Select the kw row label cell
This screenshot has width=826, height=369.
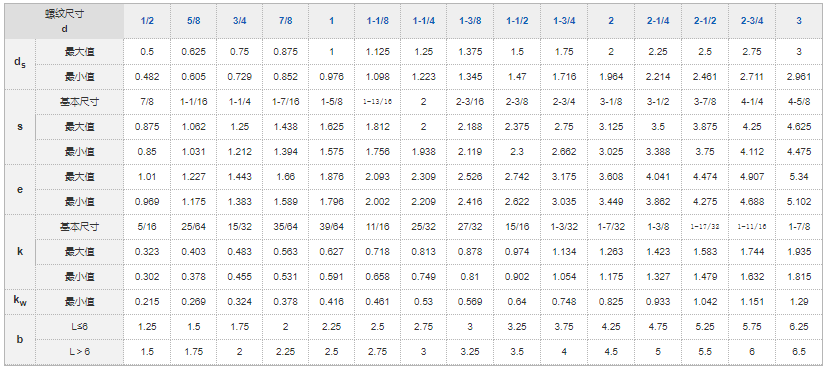click(x=20, y=302)
